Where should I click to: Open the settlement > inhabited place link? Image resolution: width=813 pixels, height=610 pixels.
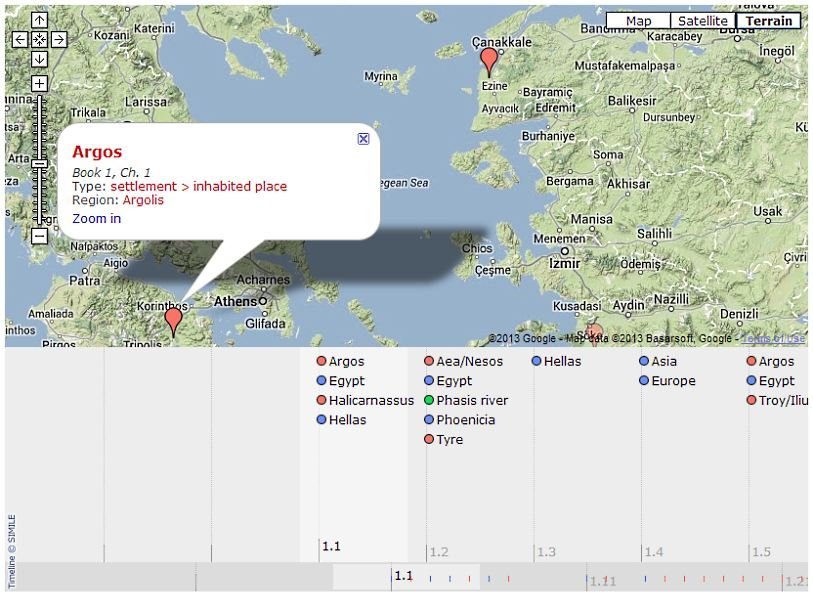click(198, 186)
